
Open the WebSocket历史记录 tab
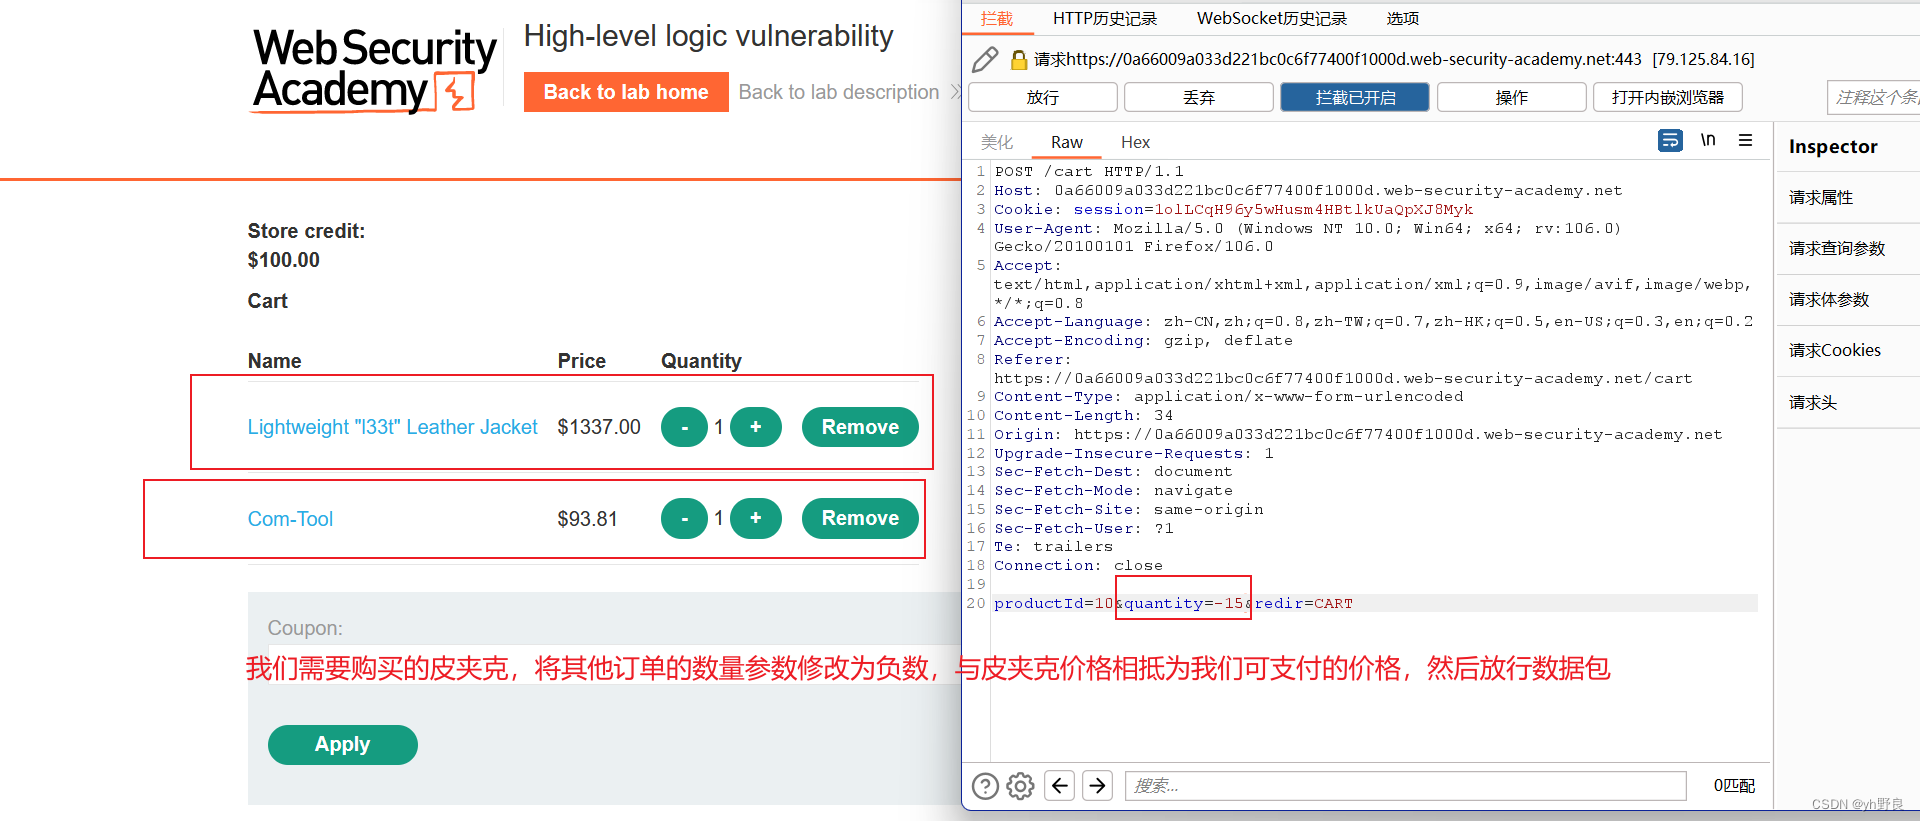coord(1272,18)
